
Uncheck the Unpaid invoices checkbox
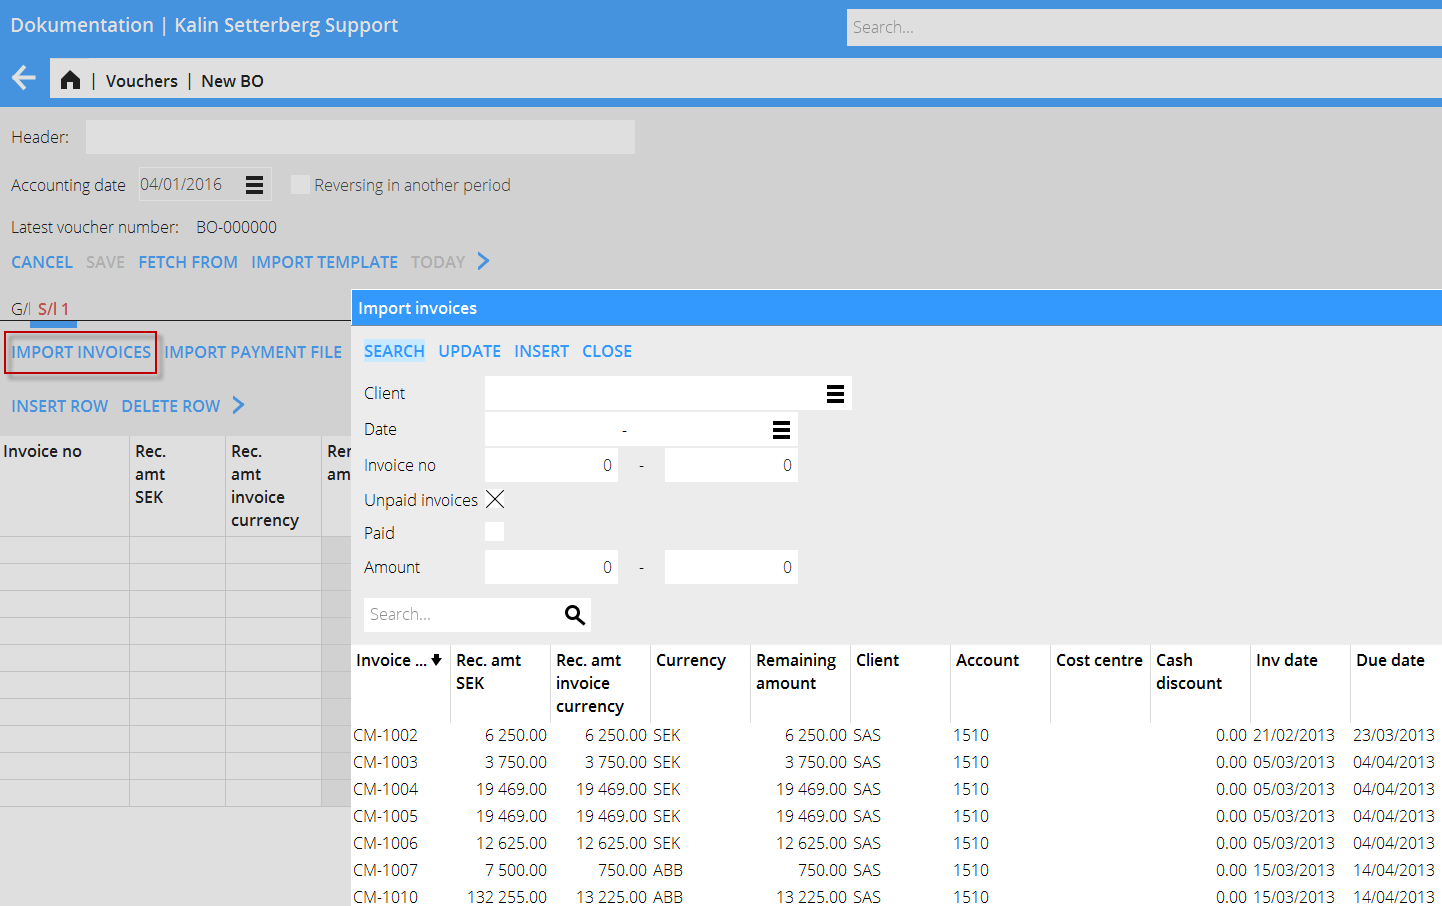click(495, 500)
